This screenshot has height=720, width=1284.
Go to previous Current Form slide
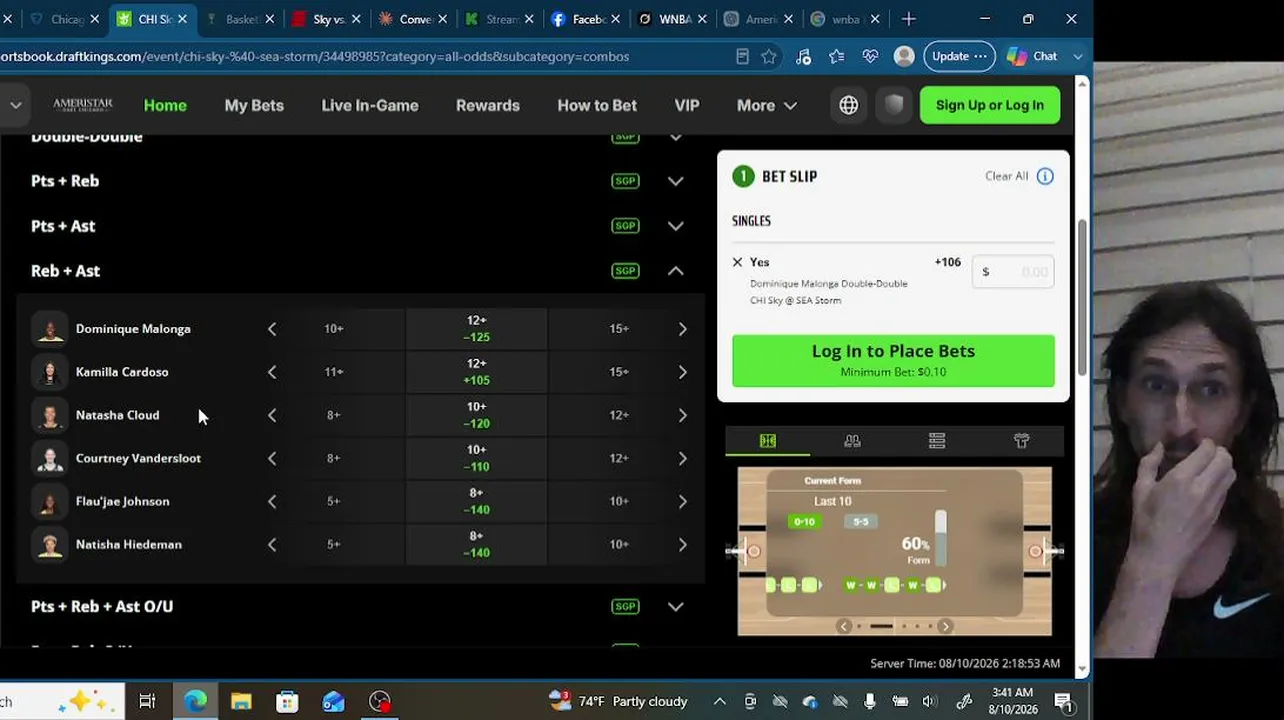point(844,626)
